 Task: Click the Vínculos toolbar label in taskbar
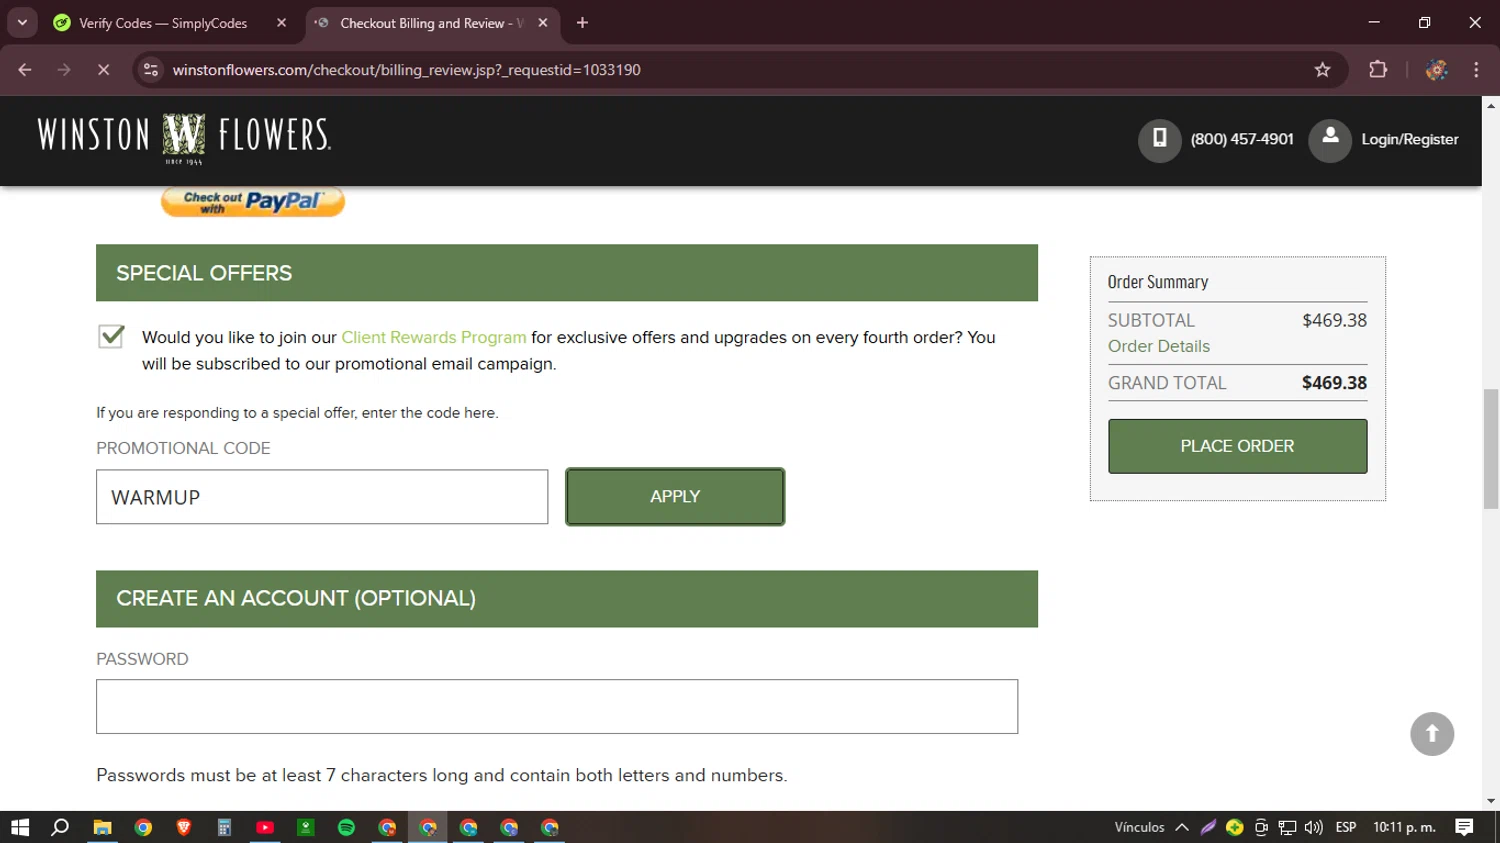coord(1139,827)
